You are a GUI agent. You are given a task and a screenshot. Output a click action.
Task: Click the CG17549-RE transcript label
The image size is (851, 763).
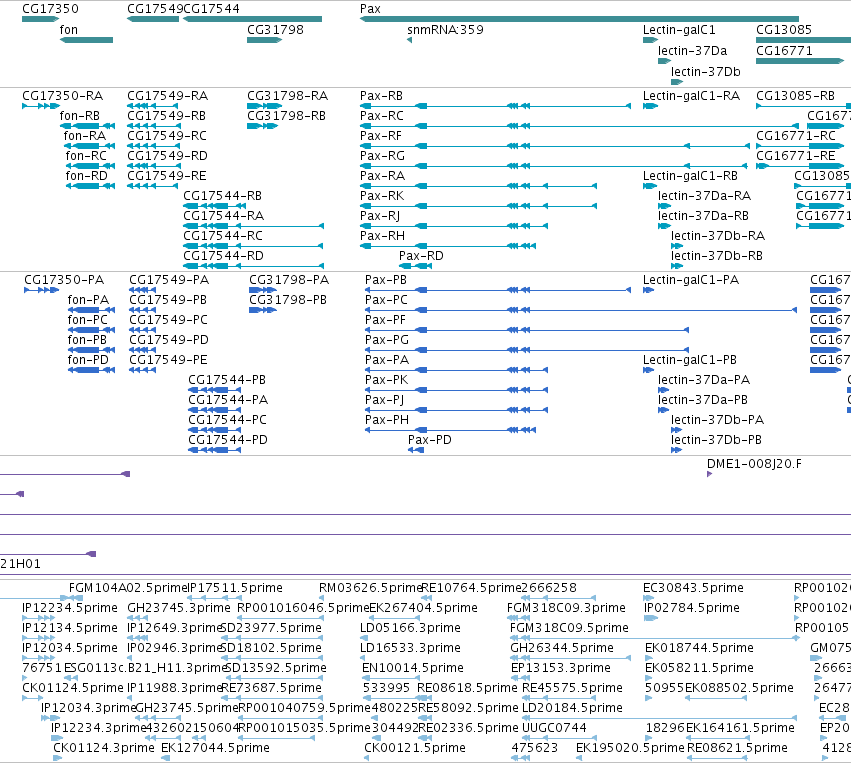click(167, 176)
